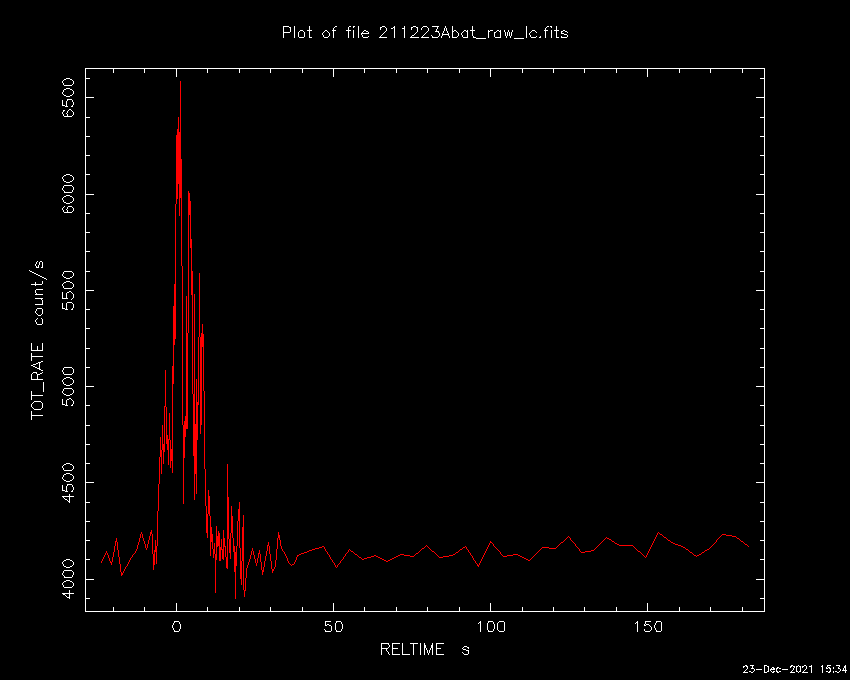Click the timestamp '23-Dec-2021 15:34'

click(x=794, y=669)
